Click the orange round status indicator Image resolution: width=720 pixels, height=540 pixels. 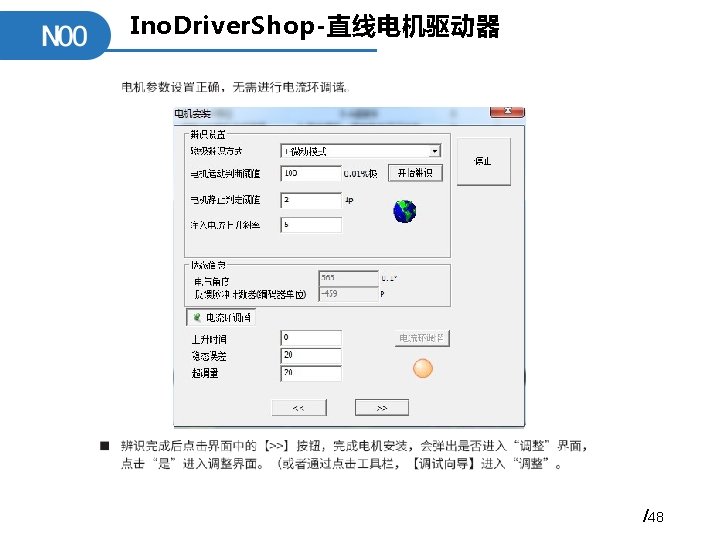click(x=422, y=368)
